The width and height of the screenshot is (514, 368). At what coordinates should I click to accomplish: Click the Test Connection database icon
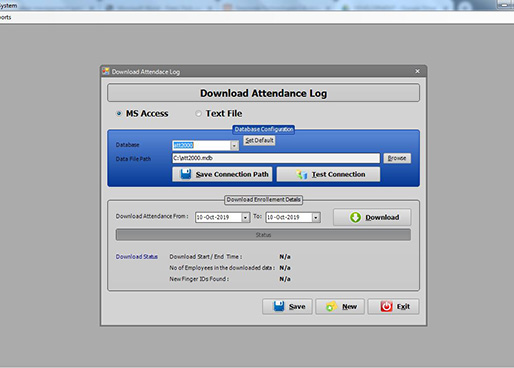pos(302,174)
